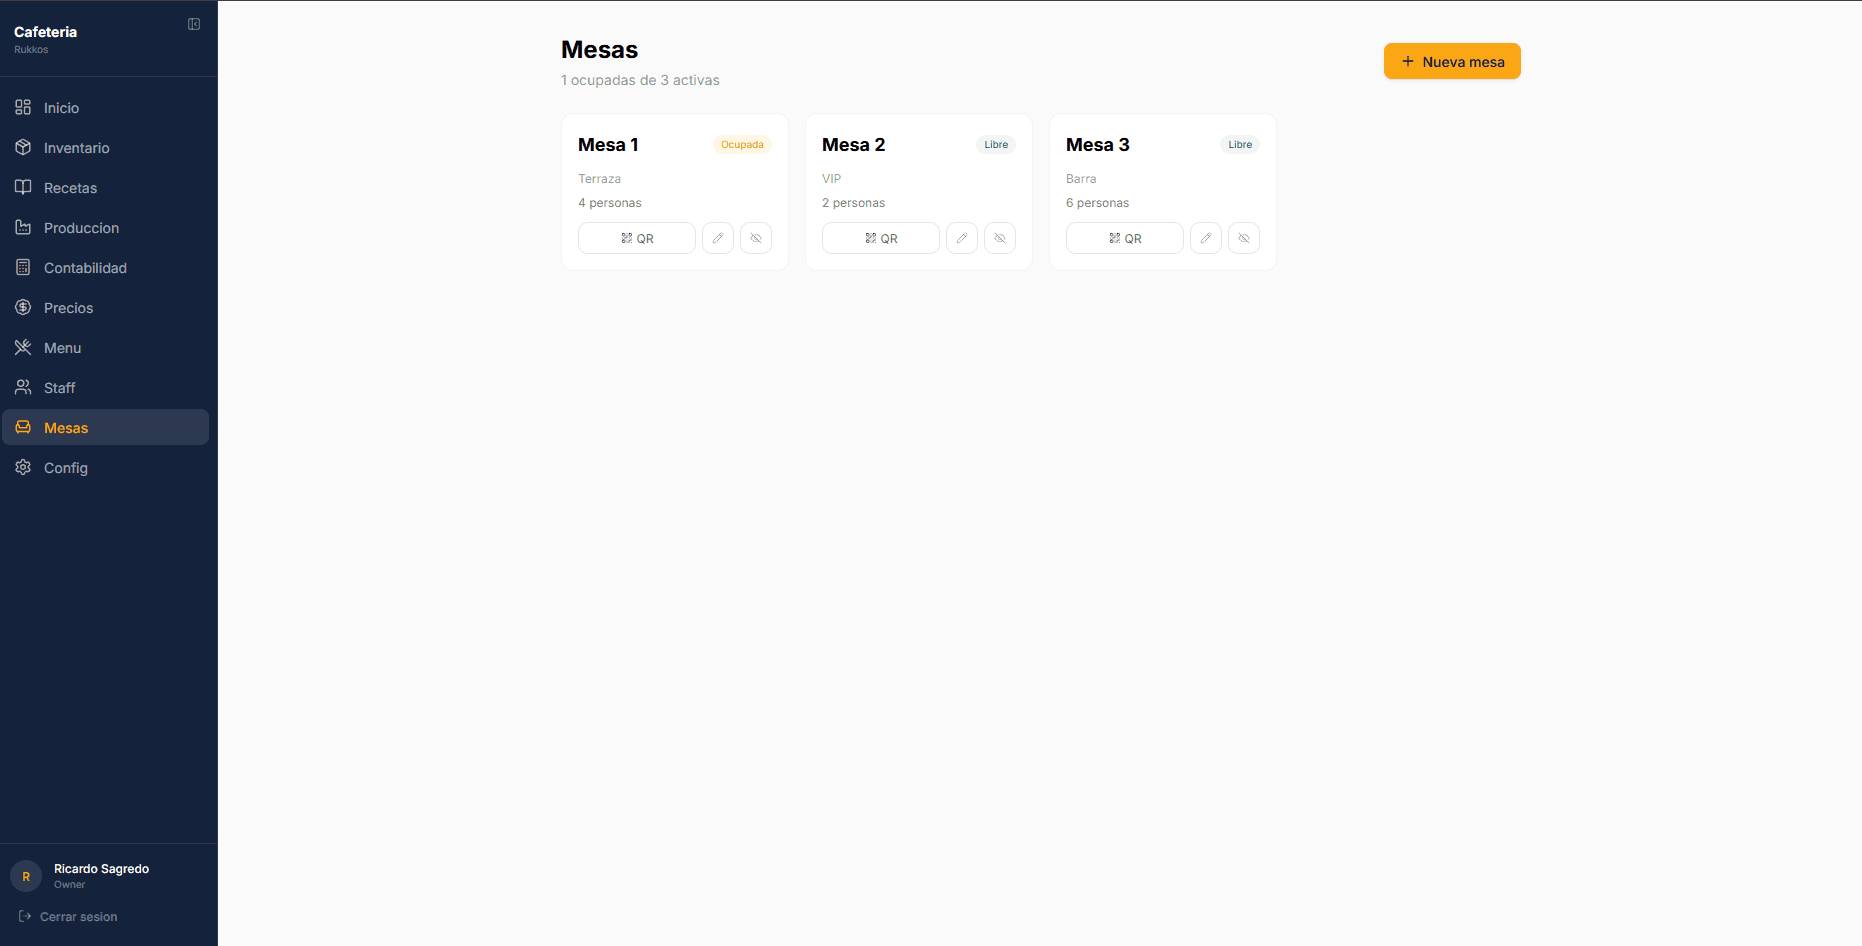1862x946 pixels.
Task: Collapse the sidebar with the top-right panel icon
Action: point(193,23)
